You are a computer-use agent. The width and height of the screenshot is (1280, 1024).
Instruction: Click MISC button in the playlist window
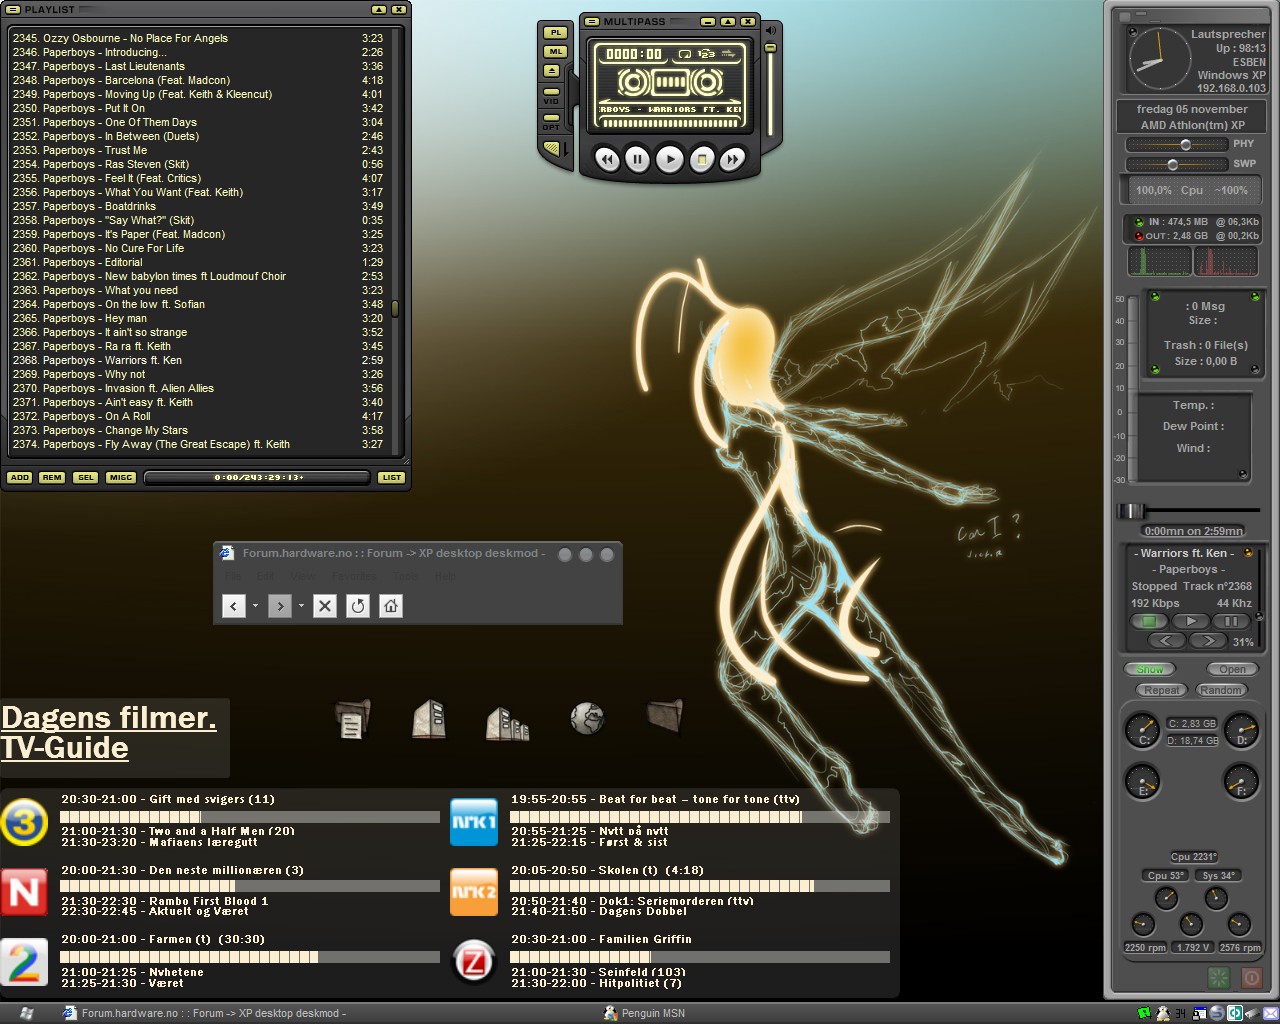pyautogui.click(x=121, y=477)
